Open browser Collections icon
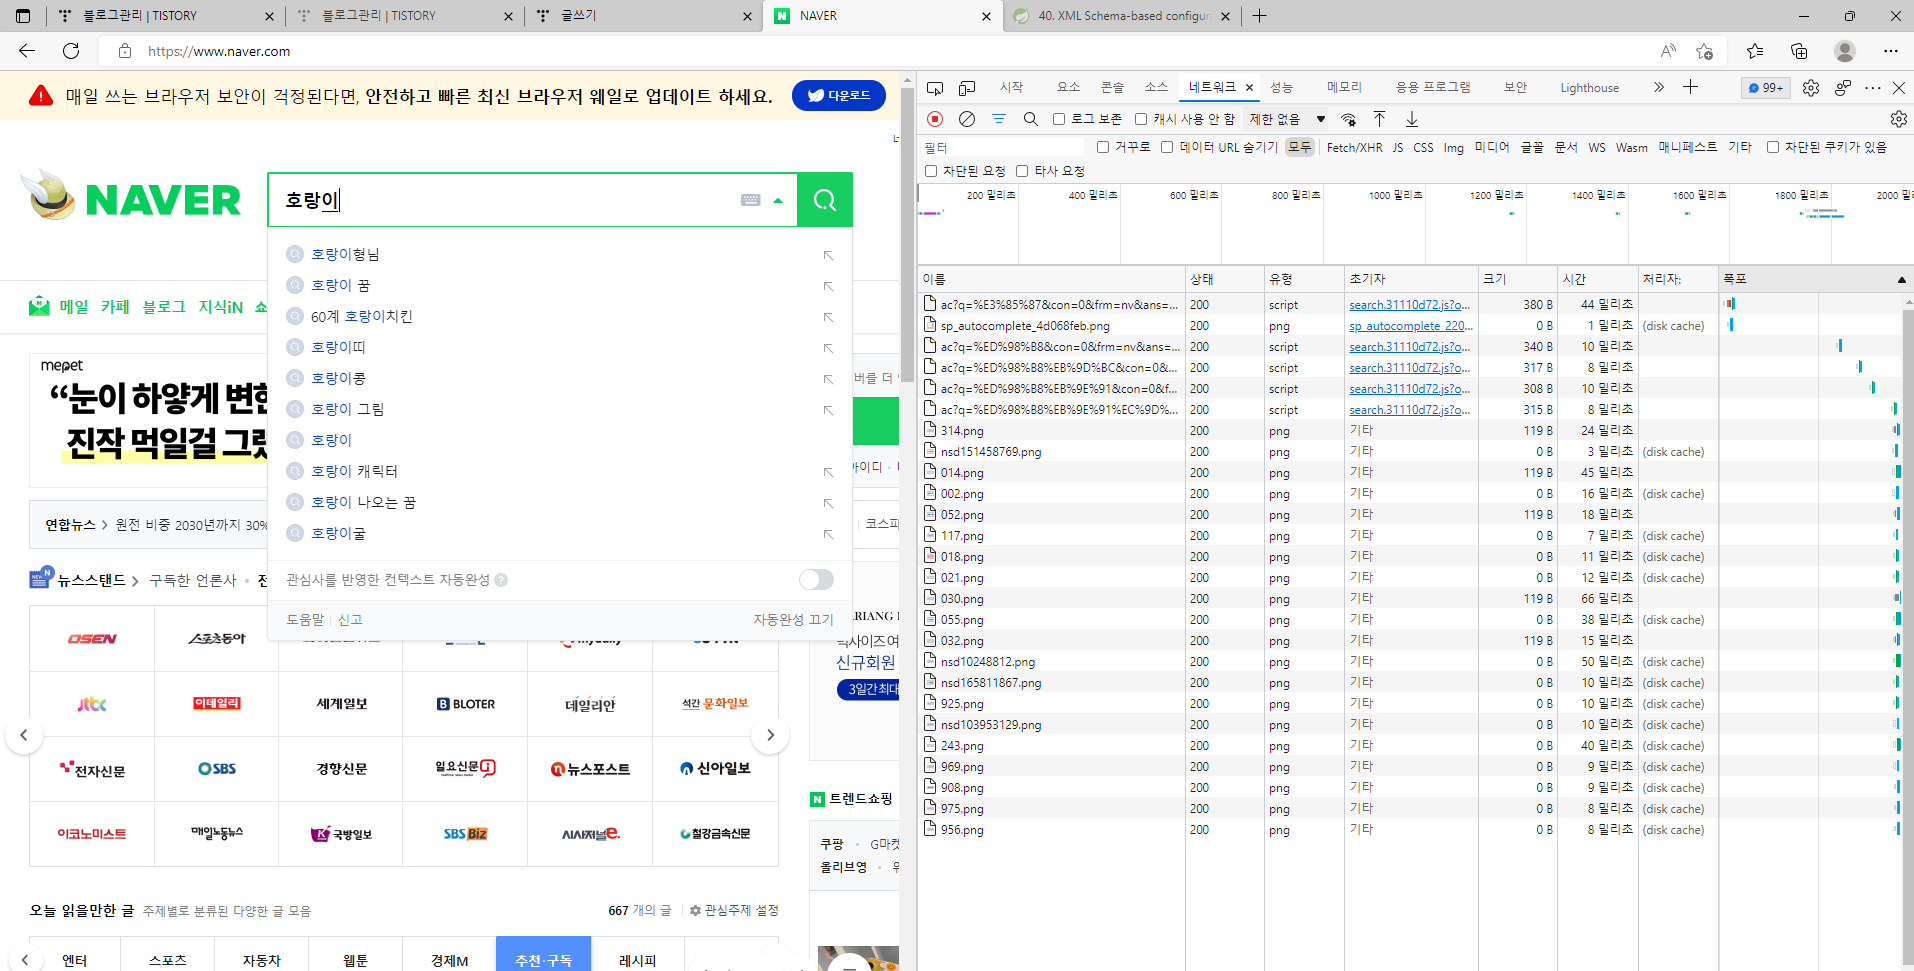Image resolution: width=1914 pixels, height=971 pixels. (1799, 51)
